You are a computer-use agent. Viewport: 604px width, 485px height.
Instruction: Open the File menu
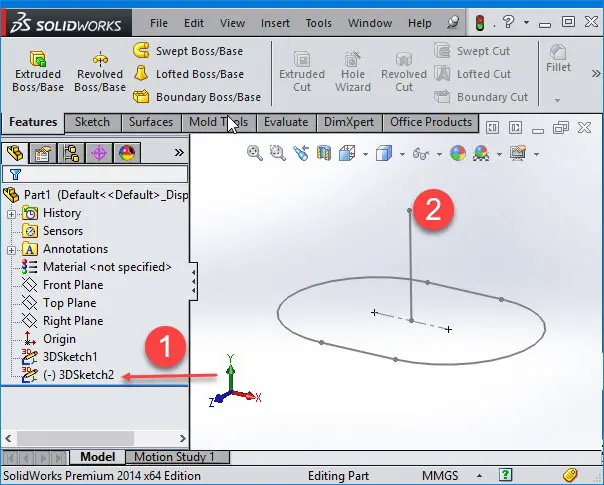159,23
